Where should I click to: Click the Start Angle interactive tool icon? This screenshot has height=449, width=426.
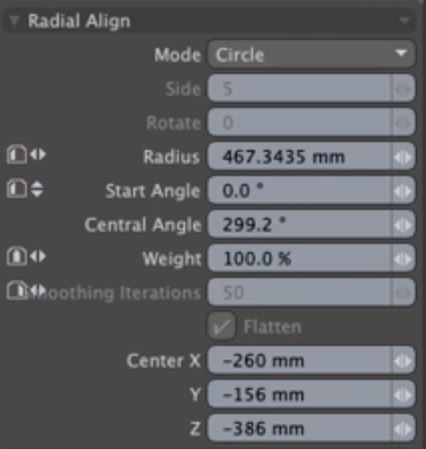pyautogui.click(x=17, y=188)
